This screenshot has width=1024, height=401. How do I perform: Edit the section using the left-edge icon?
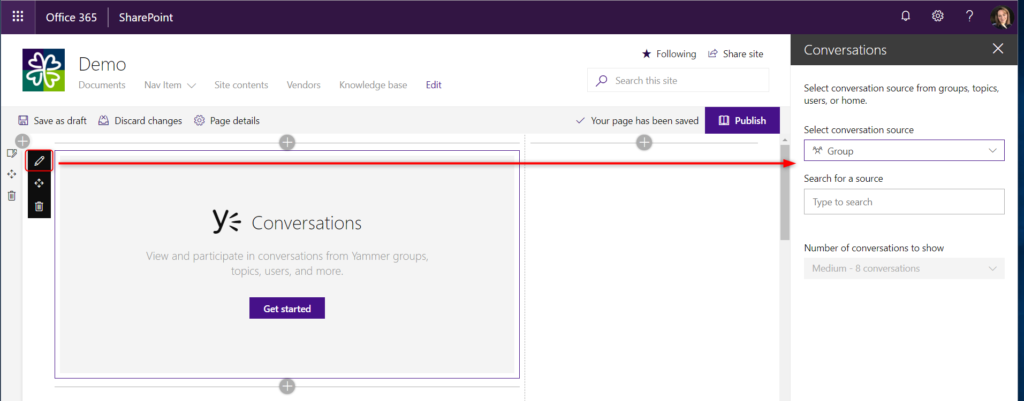pyautogui.click(x=11, y=153)
